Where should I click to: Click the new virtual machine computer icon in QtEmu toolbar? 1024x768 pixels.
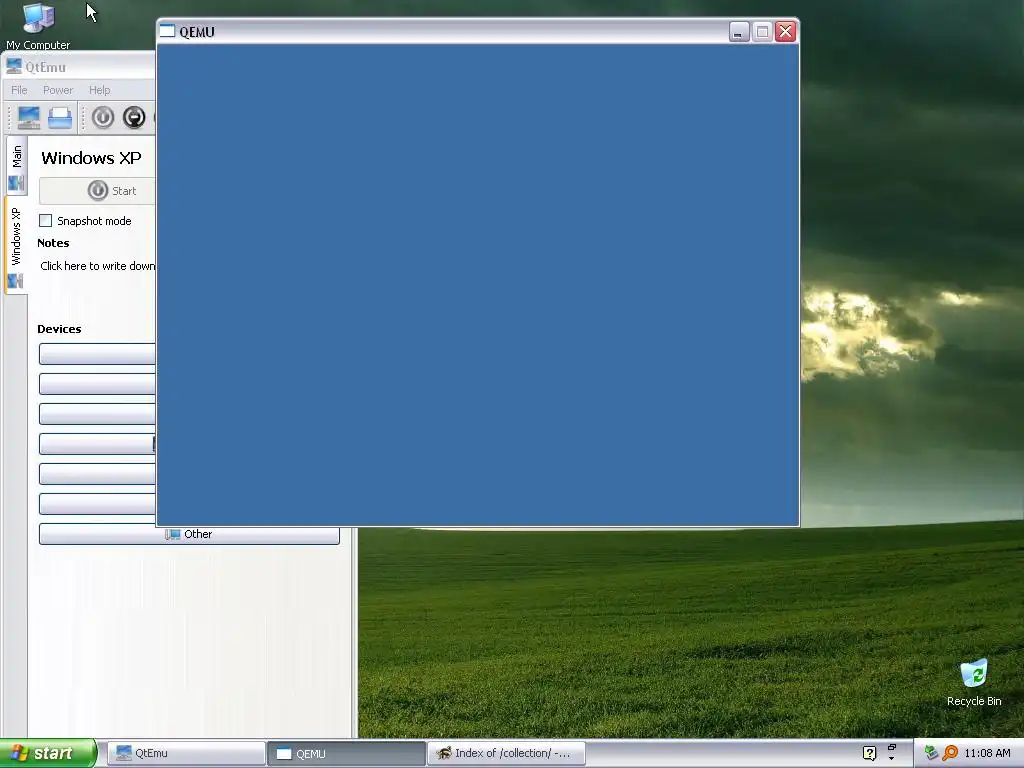(29, 118)
